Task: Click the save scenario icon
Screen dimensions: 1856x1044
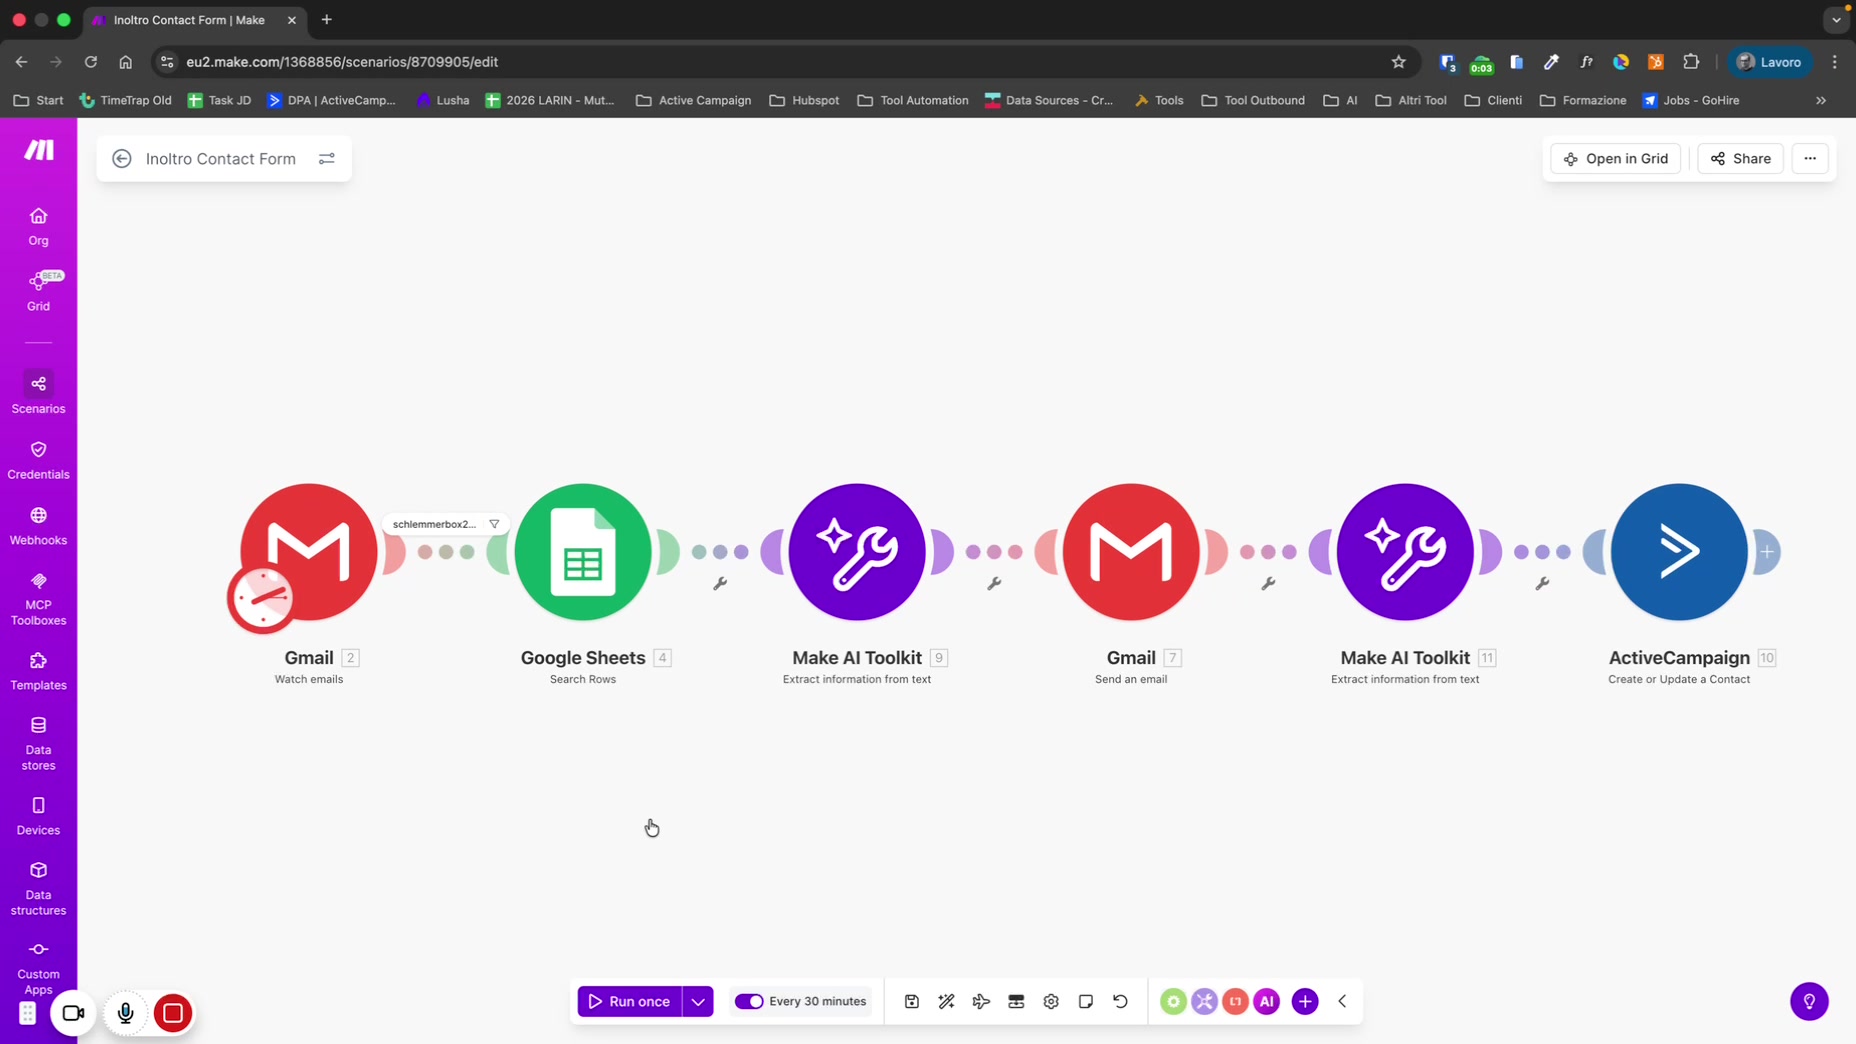Action: 912,1001
